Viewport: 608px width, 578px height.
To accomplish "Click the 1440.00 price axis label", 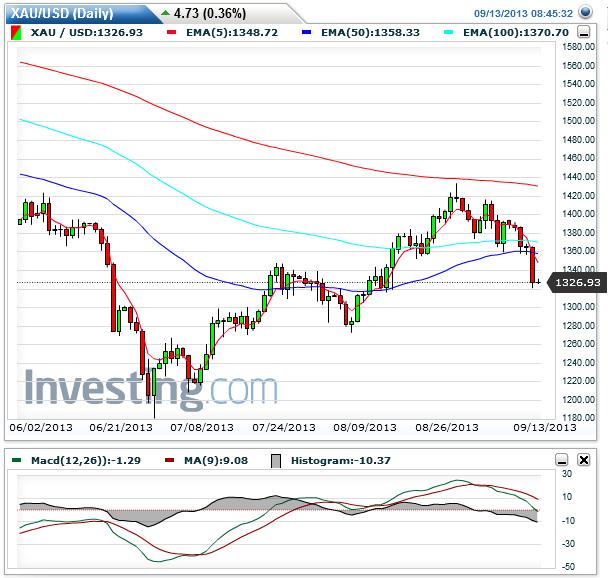I will (x=578, y=176).
